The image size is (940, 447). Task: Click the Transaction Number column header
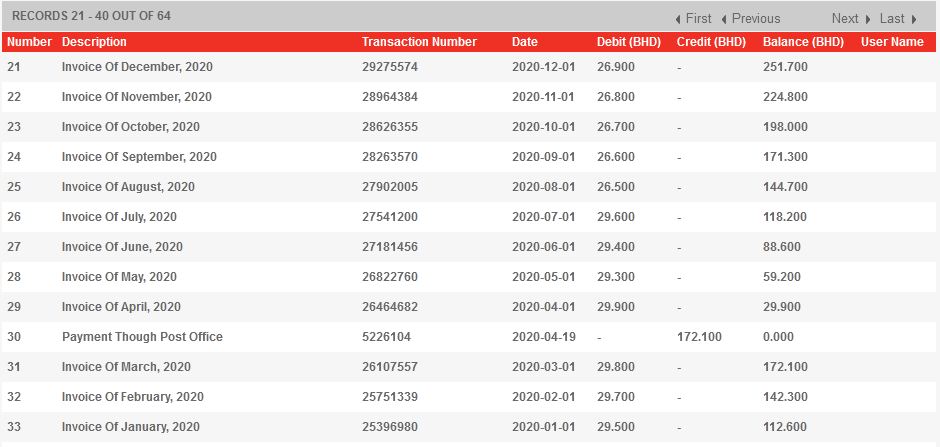click(x=419, y=42)
